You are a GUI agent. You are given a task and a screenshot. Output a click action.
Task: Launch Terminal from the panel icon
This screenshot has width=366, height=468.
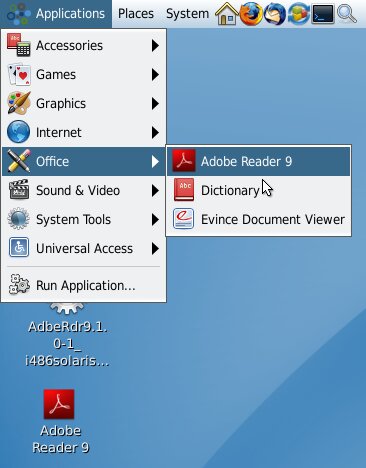[x=323, y=14]
